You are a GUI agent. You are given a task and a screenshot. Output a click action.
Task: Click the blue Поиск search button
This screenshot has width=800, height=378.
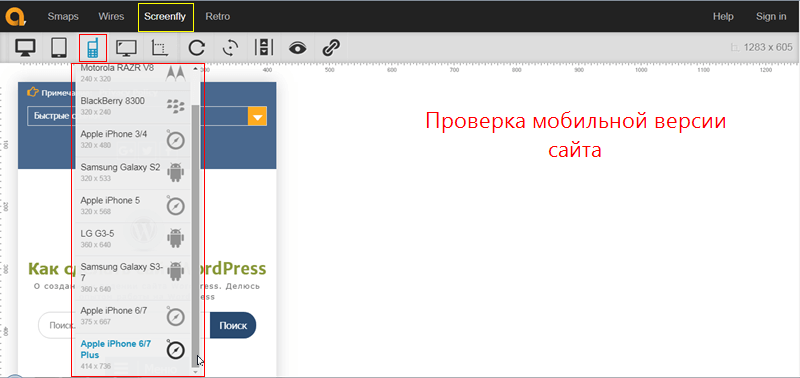pyautogui.click(x=233, y=325)
